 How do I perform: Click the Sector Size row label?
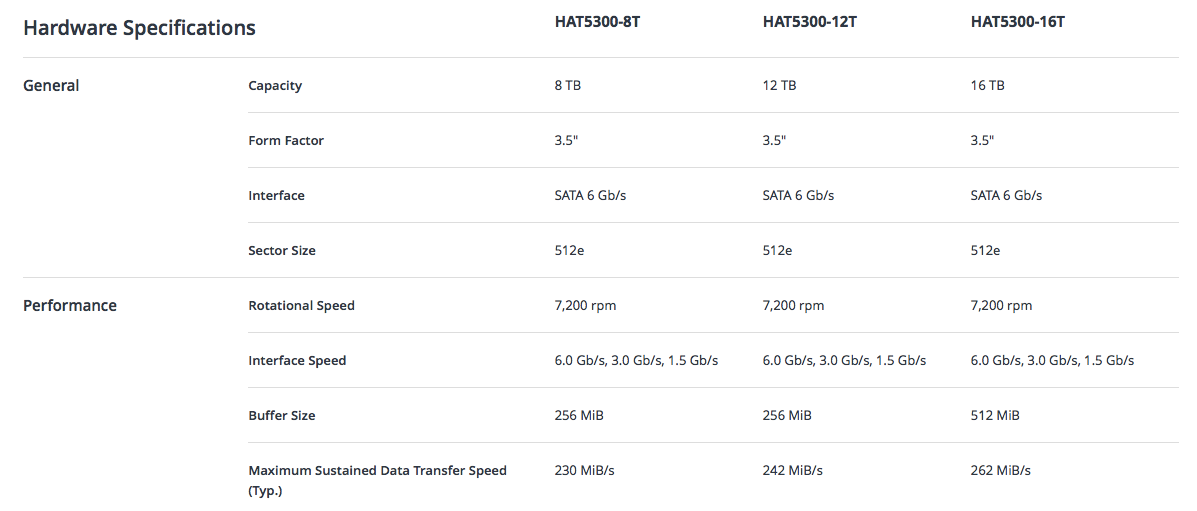tap(282, 251)
